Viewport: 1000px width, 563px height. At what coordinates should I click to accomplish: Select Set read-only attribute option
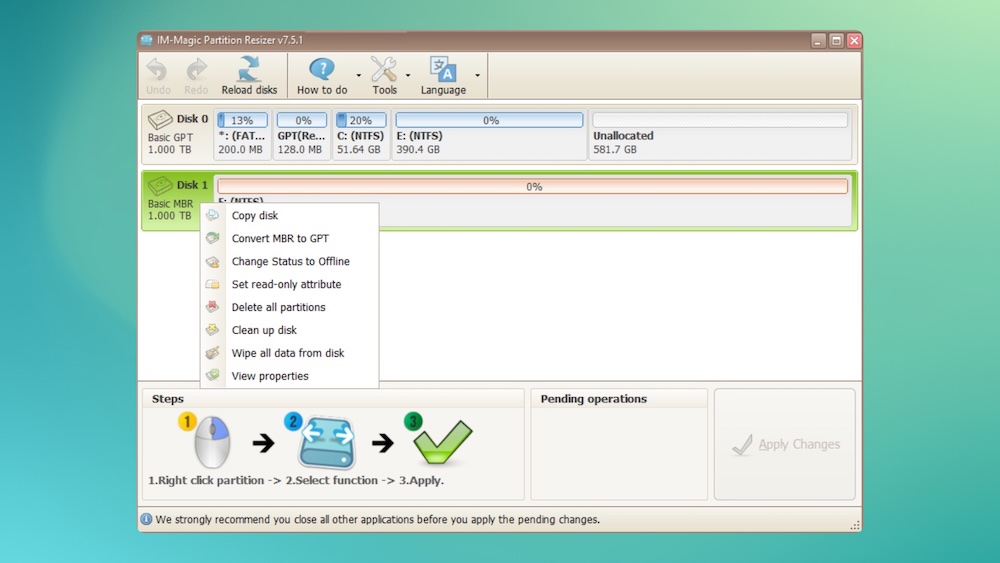tap(286, 284)
